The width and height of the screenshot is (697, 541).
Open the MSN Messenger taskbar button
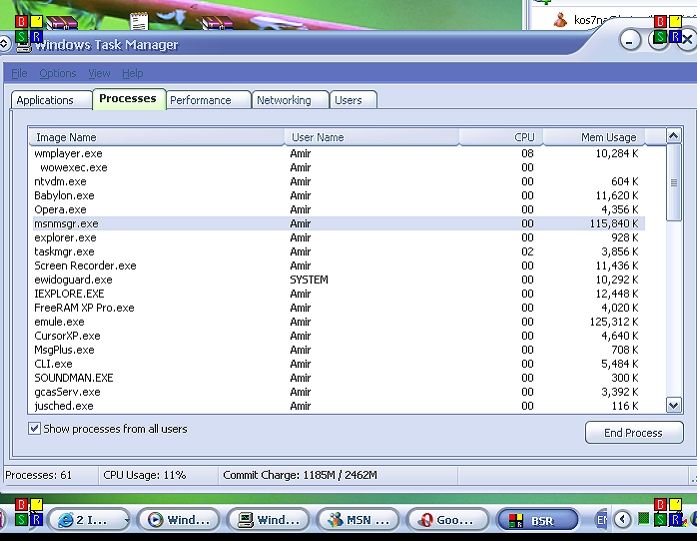point(358,520)
